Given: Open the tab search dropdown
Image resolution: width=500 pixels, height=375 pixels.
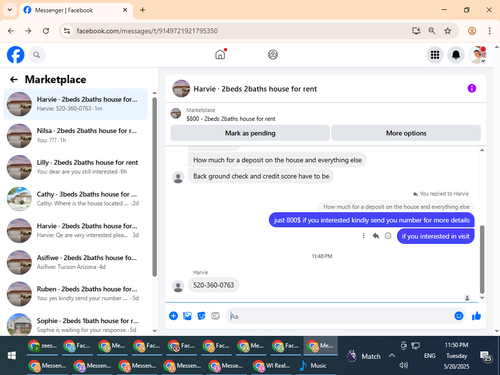Looking at the screenshot, I should click(10, 10).
